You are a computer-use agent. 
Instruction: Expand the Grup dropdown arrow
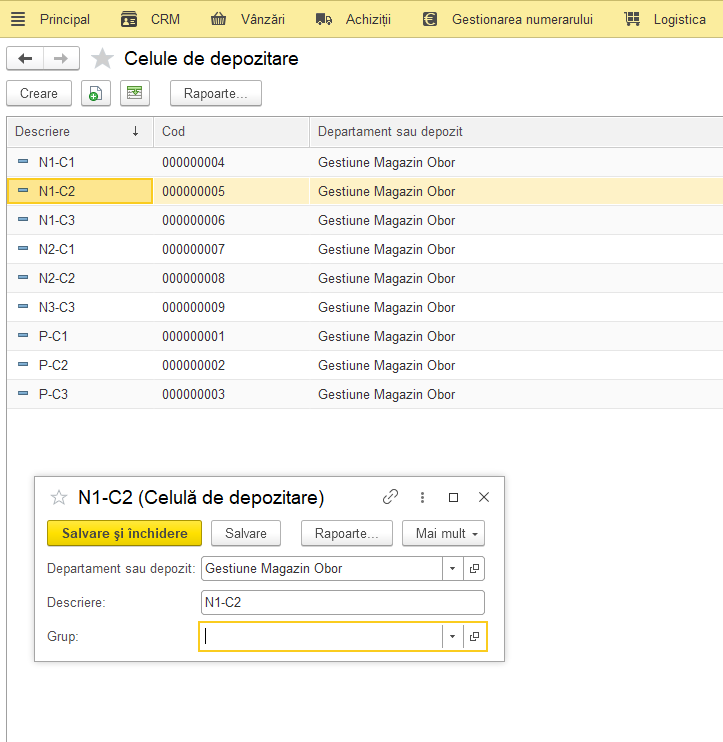point(452,636)
